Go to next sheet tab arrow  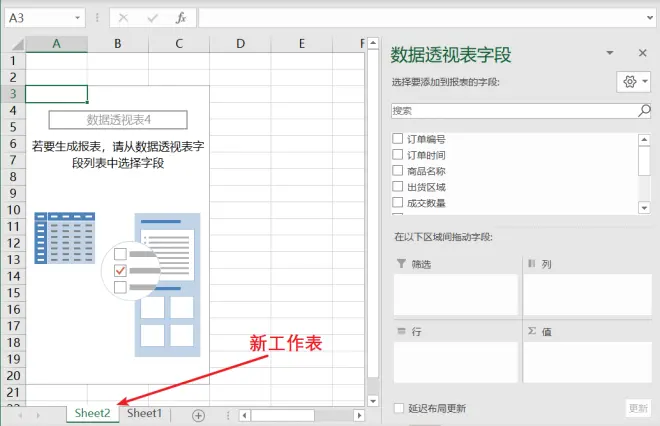pos(38,415)
